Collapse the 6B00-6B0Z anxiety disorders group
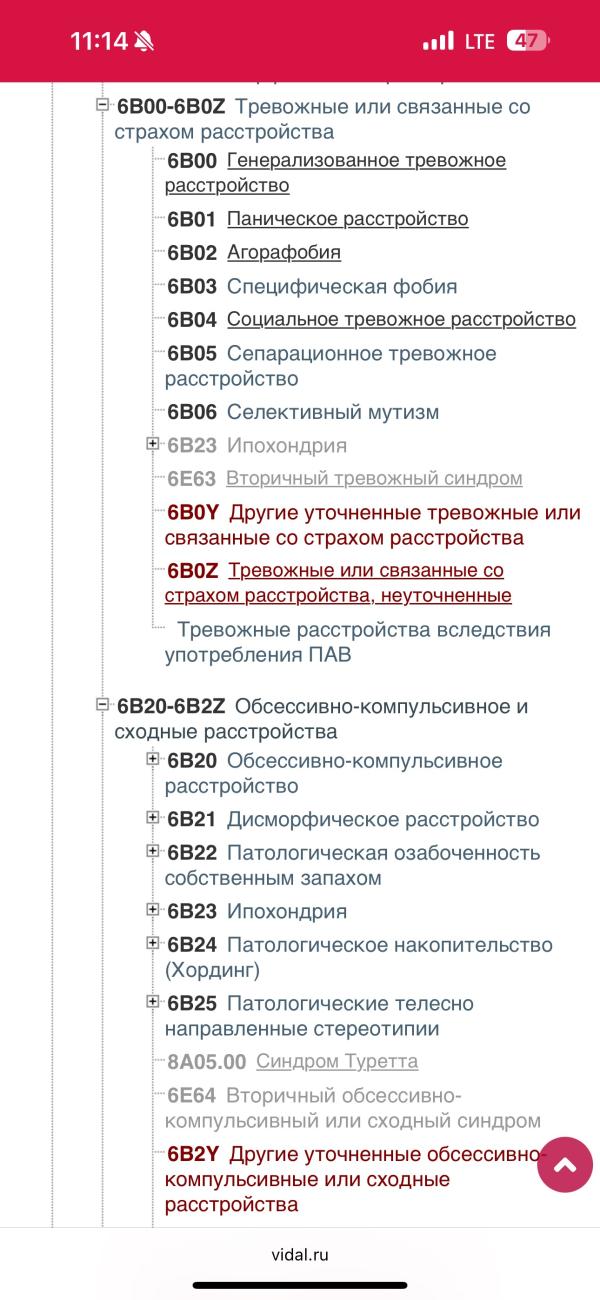This screenshot has height=1300, width=600. (x=102, y=104)
